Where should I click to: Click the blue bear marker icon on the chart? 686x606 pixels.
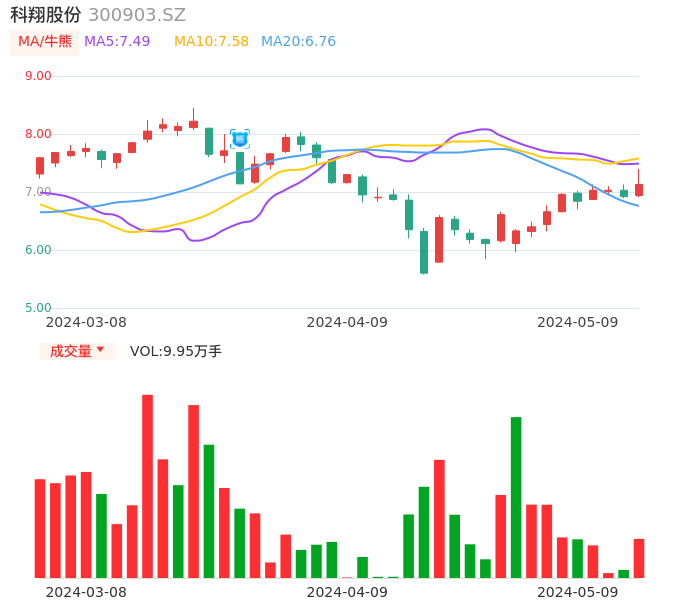[240, 139]
